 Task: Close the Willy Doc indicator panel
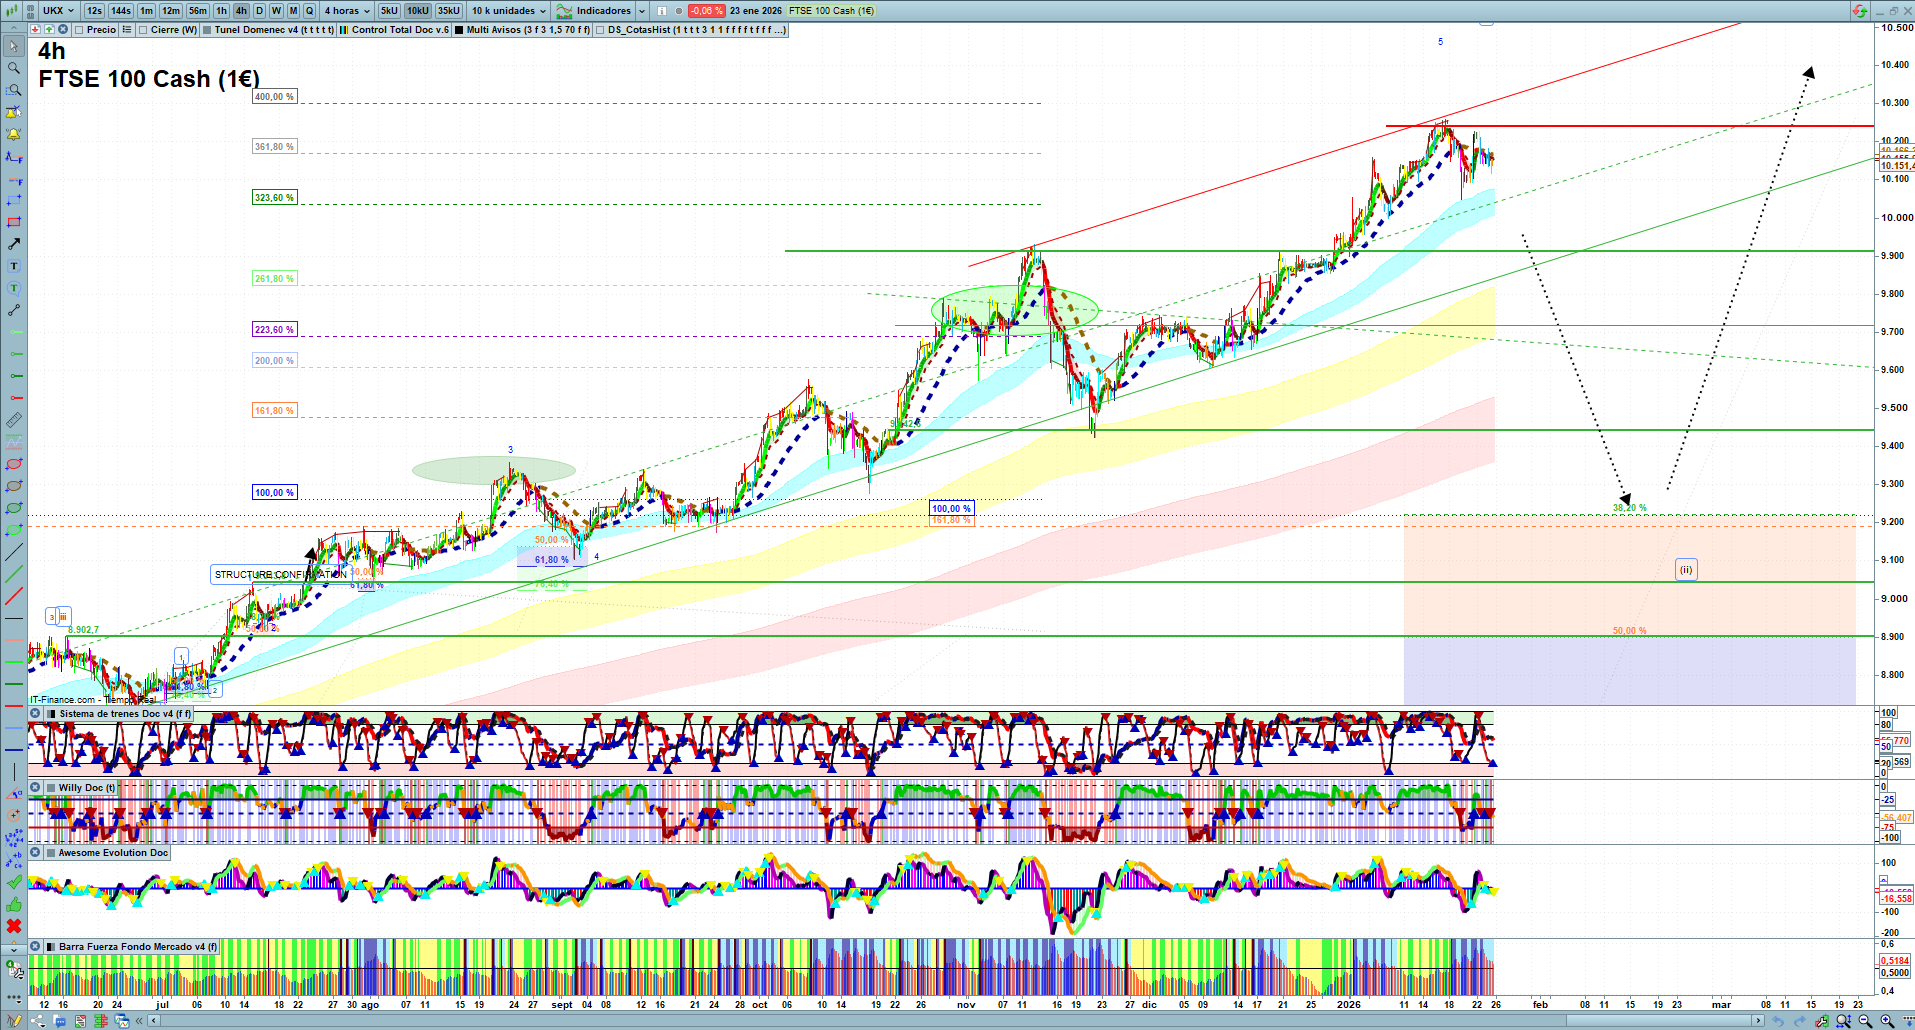click(x=35, y=788)
